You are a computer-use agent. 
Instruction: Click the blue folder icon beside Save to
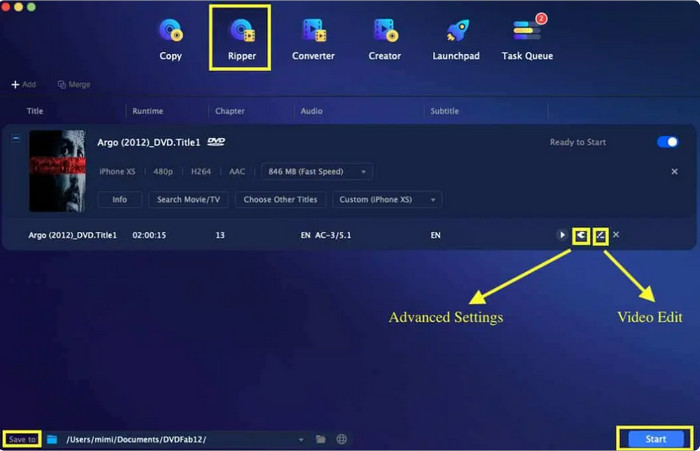click(52, 439)
